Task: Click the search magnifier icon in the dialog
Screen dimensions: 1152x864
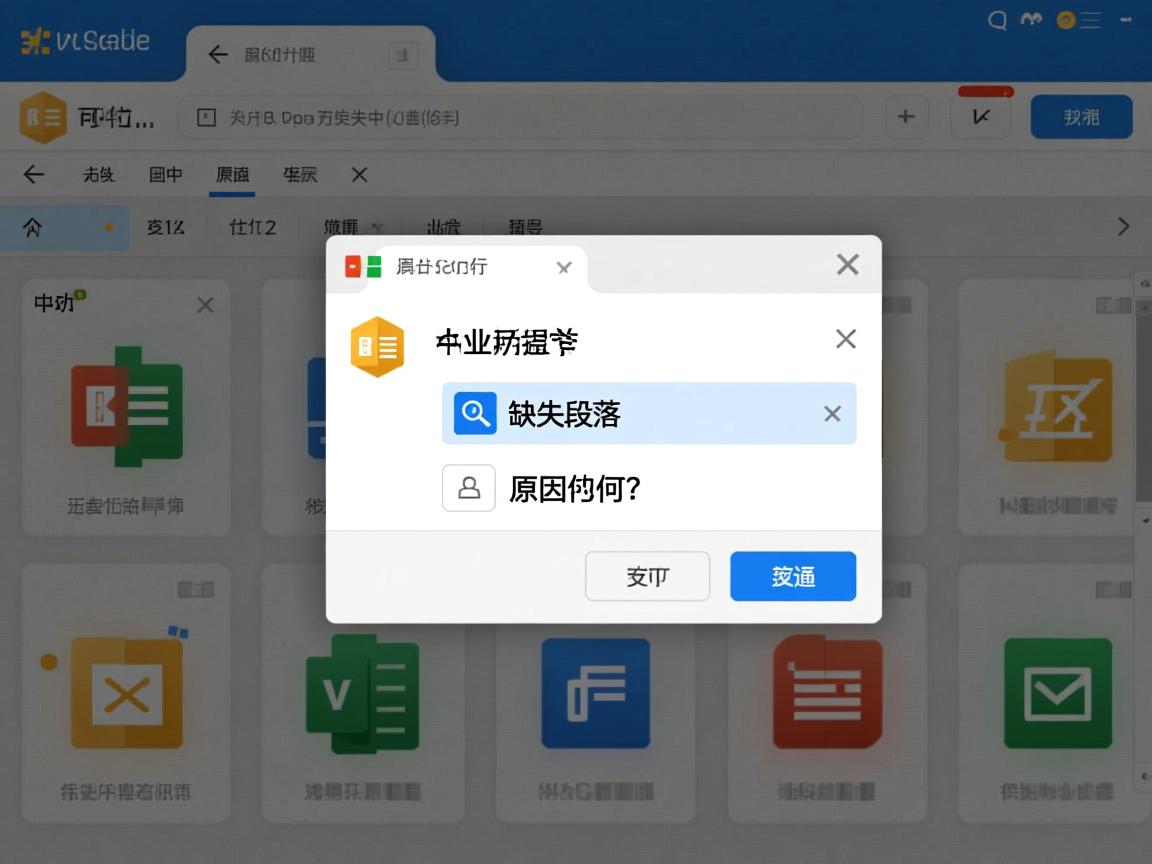Action: tap(474, 412)
